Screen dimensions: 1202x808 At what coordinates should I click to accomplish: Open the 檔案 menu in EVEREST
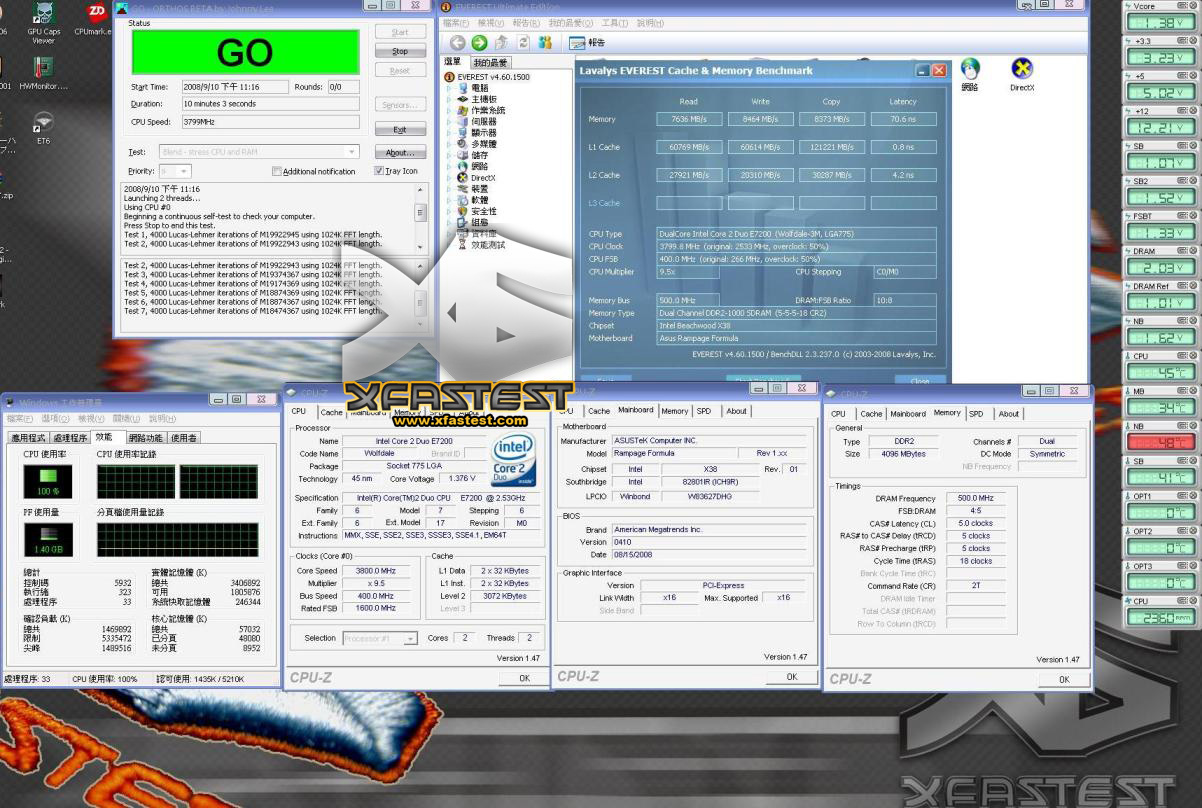tap(455, 23)
